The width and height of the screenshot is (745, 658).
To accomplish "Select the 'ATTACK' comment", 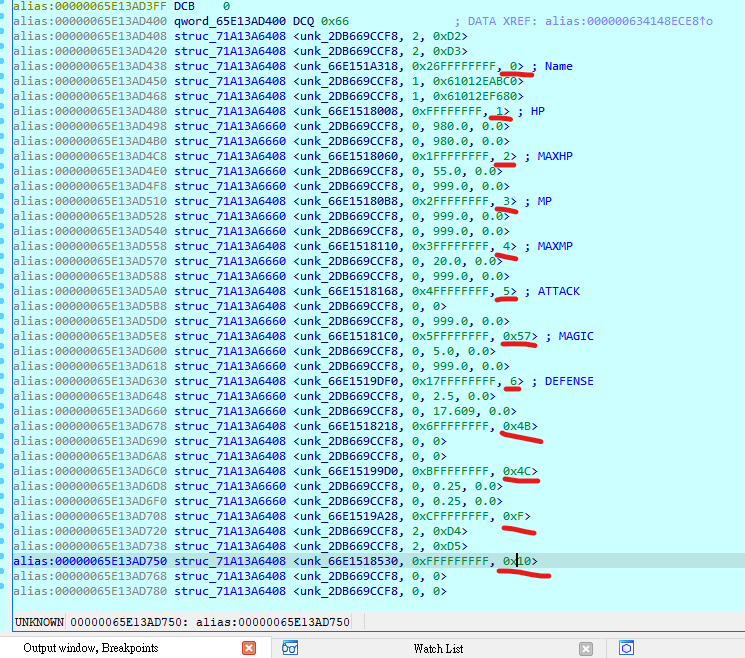I will (559, 291).
